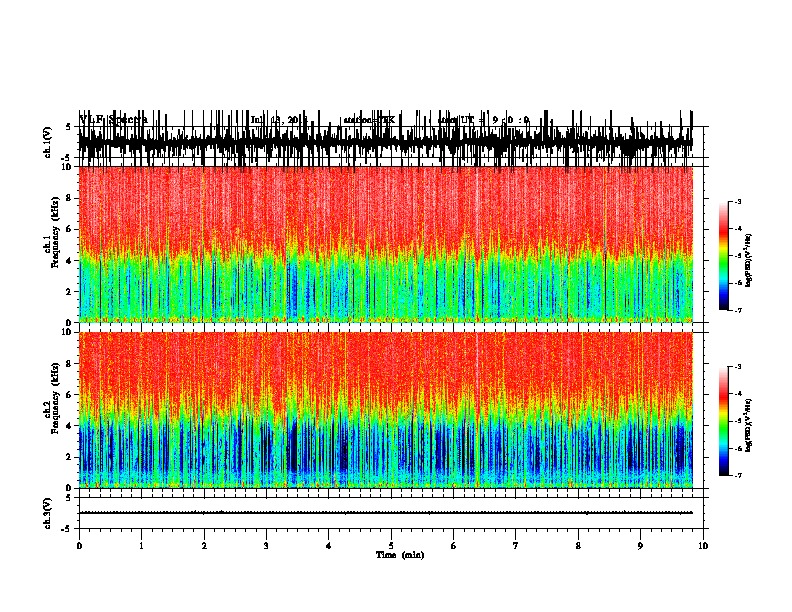
Task: Click the log(PSD) label beside ch.2 color bar
Action: coord(749,424)
